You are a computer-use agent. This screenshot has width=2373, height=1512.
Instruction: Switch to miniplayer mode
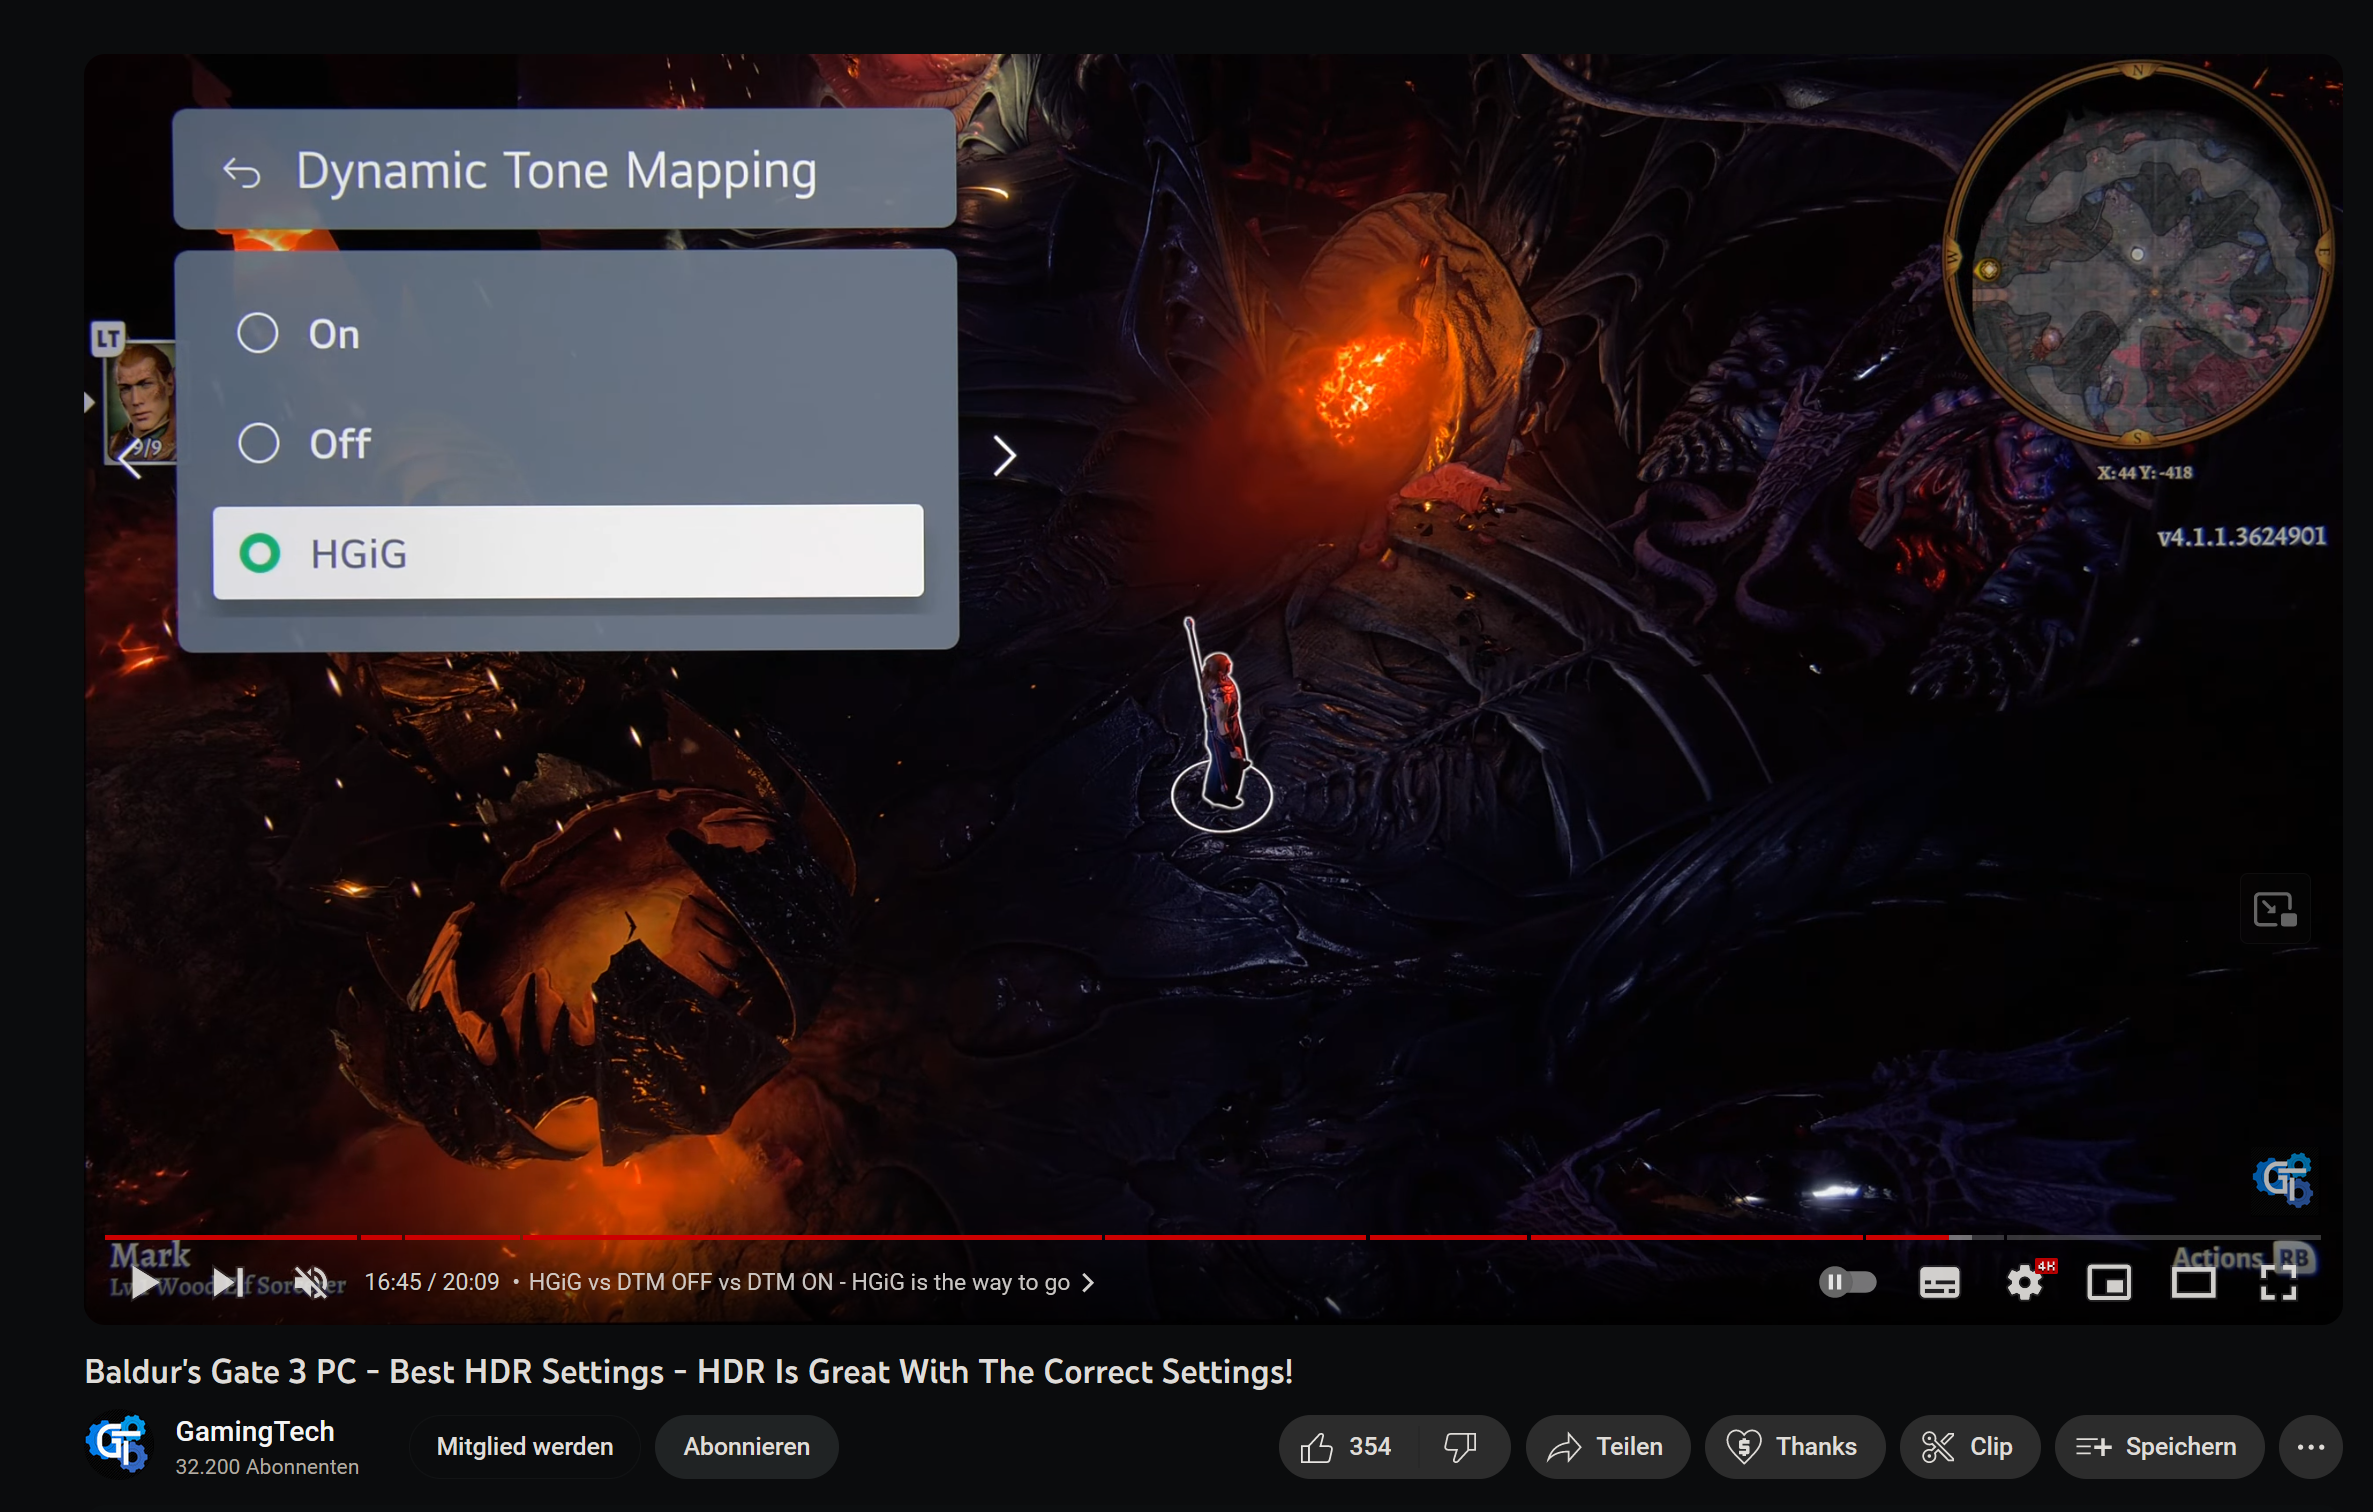(x=2110, y=1282)
